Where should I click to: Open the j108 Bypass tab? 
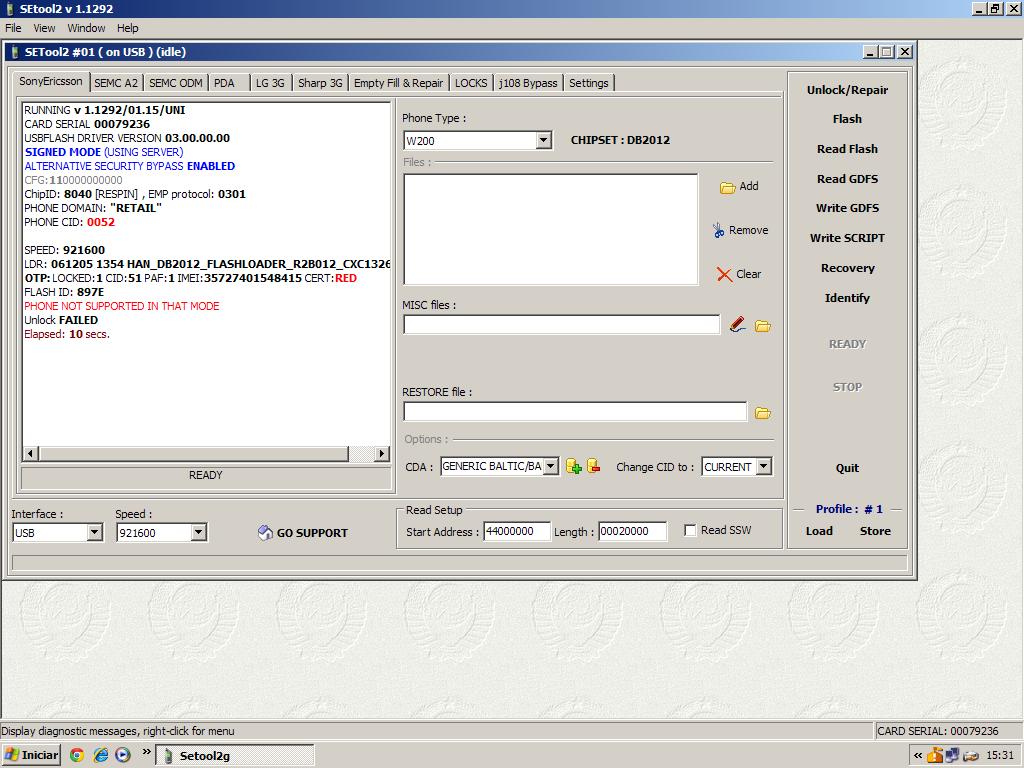tap(528, 83)
